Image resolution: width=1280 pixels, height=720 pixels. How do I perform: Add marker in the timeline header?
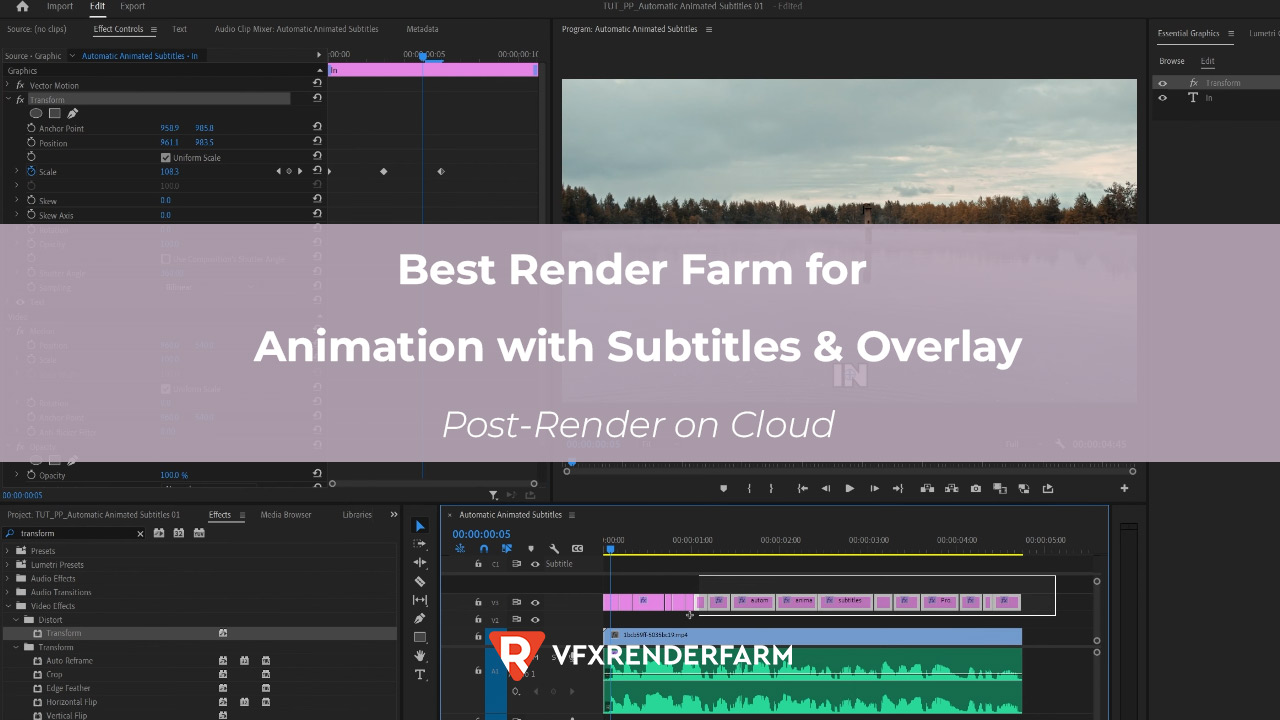coord(531,548)
